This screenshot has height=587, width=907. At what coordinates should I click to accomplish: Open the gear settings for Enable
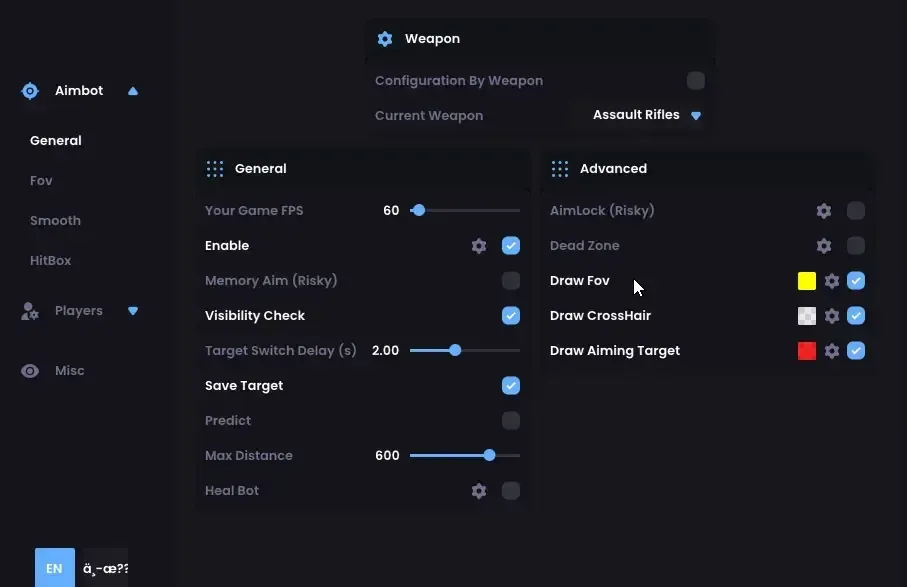point(479,246)
